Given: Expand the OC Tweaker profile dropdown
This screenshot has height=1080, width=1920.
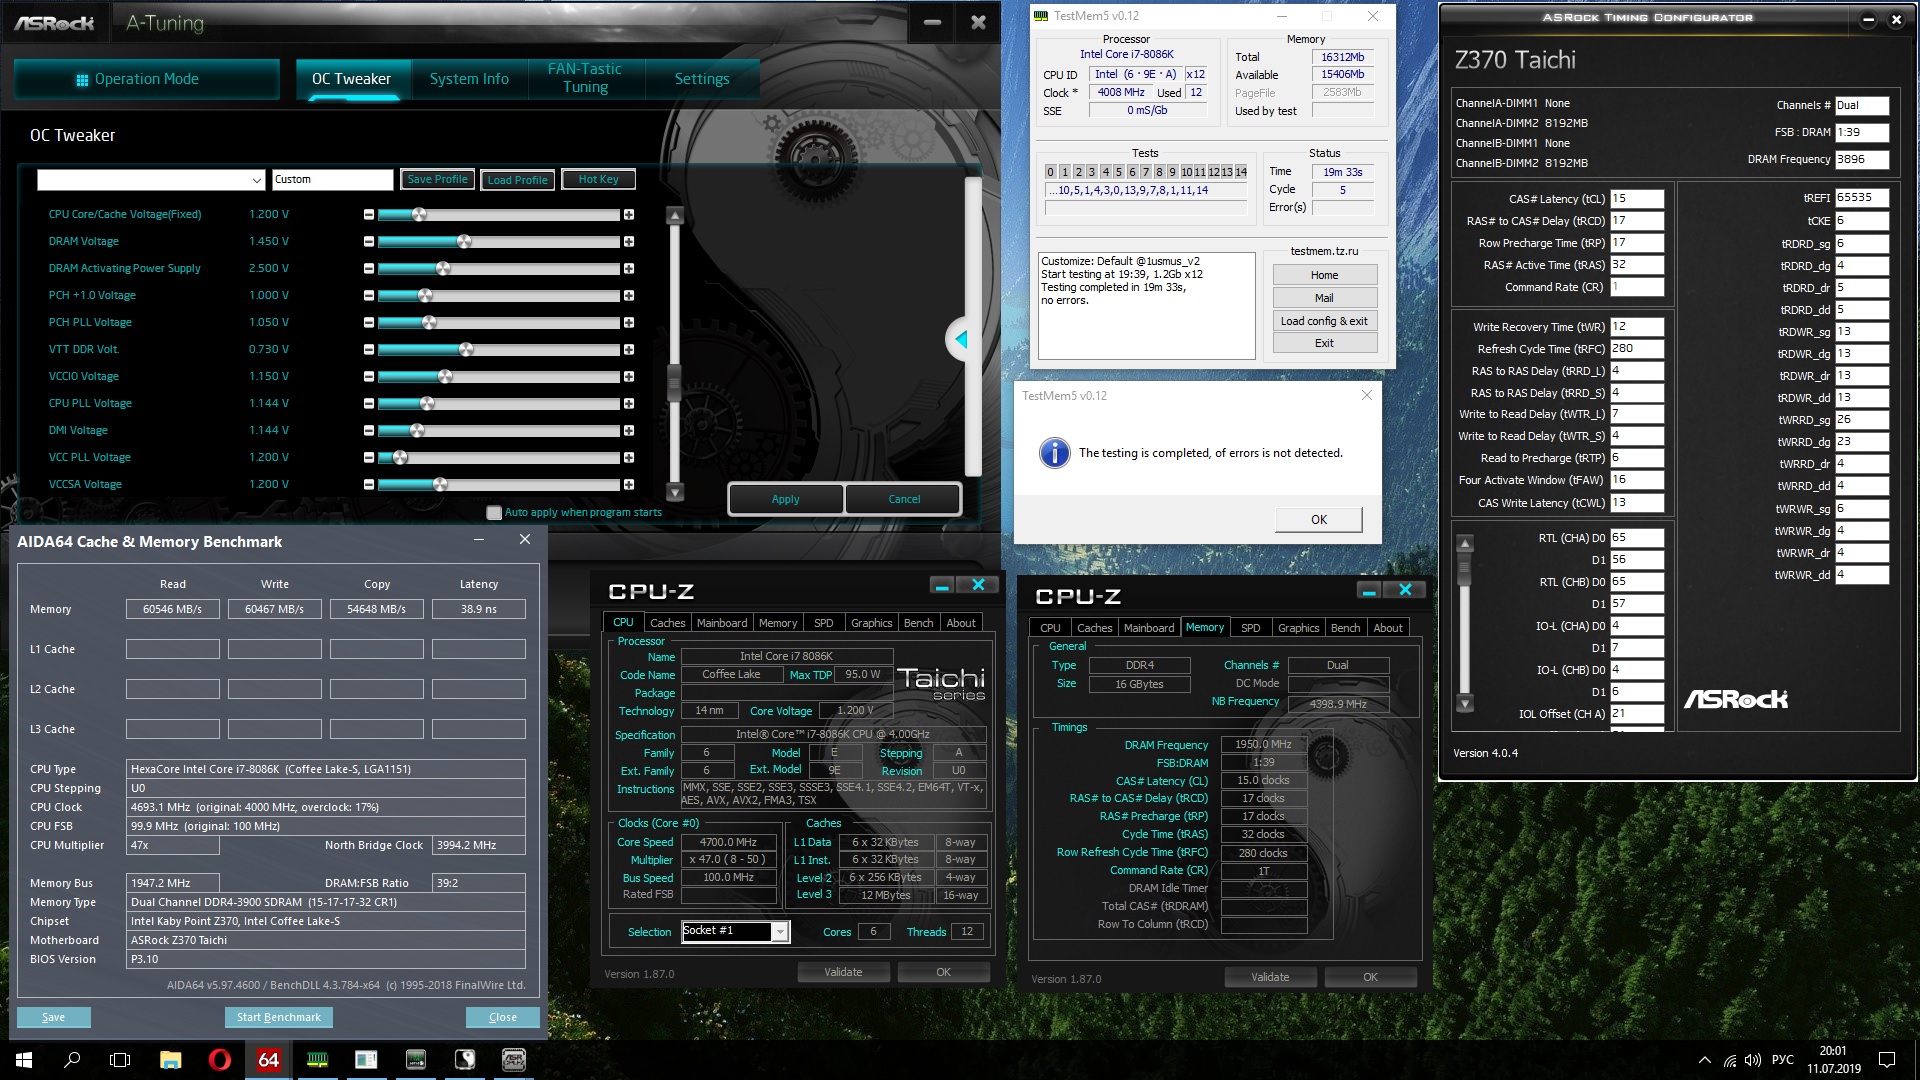Looking at the screenshot, I should (x=256, y=180).
